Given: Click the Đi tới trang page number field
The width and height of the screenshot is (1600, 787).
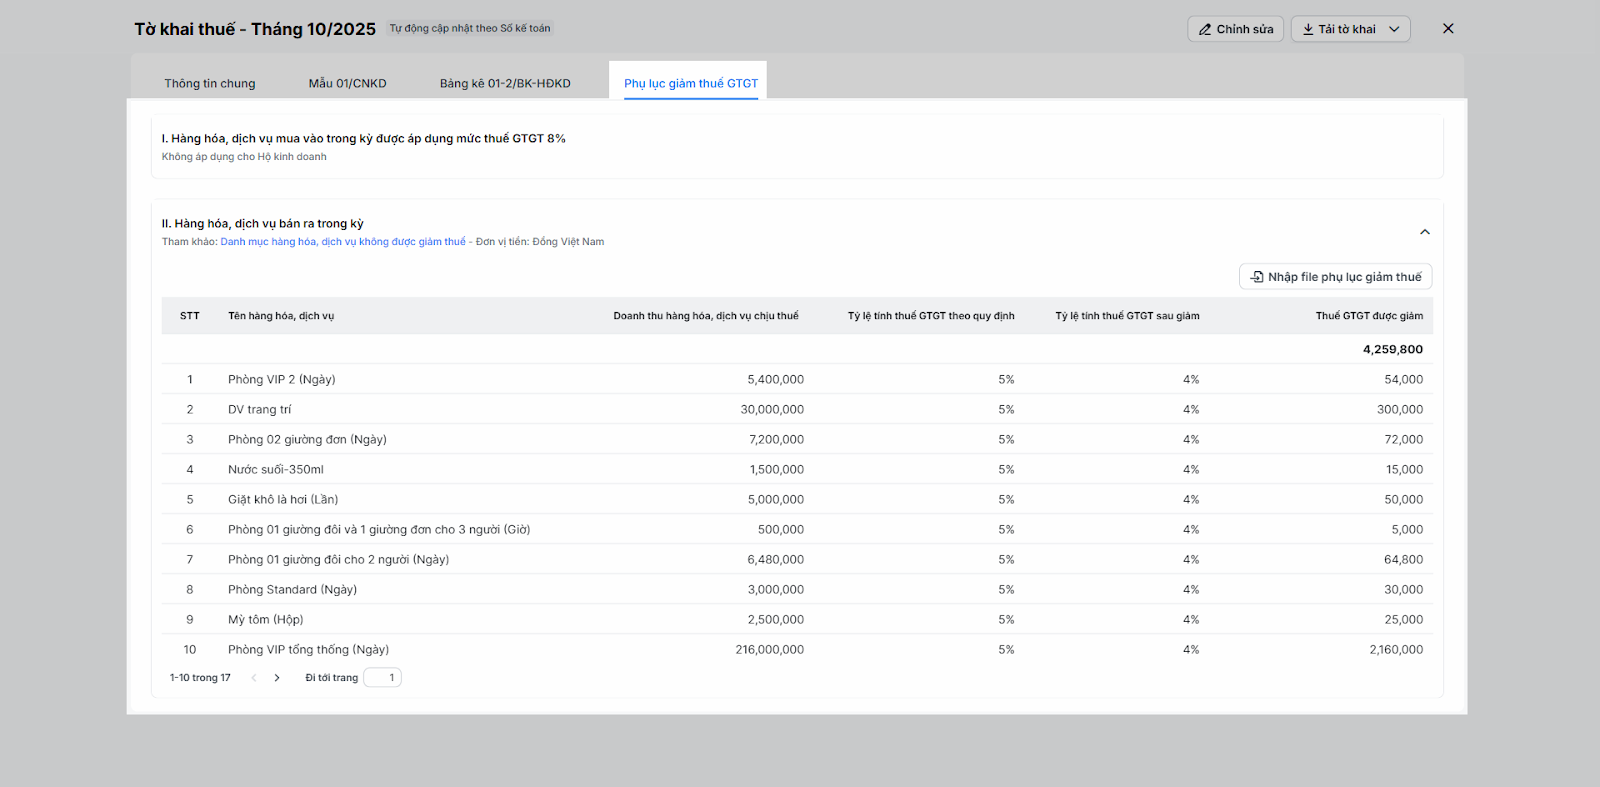Looking at the screenshot, I should coord(382,678).
